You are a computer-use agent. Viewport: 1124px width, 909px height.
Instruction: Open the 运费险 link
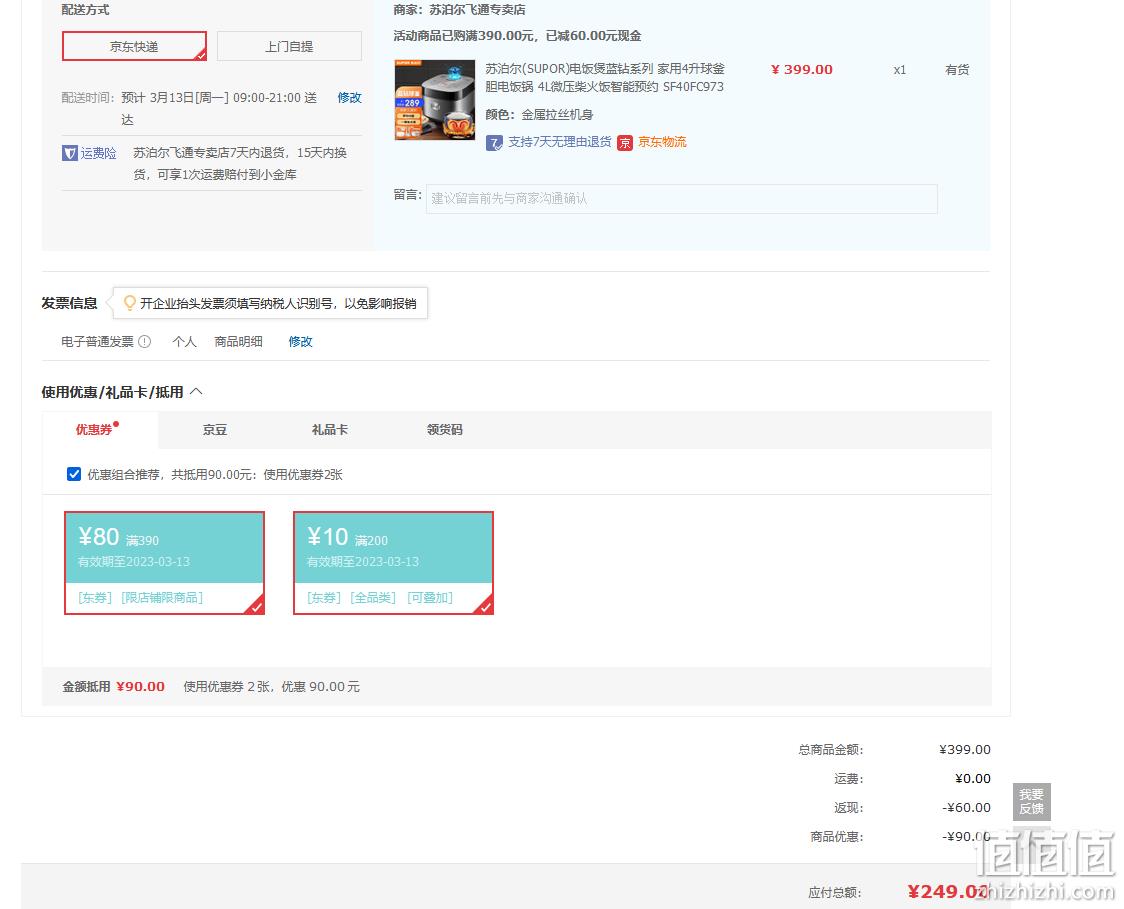click(x=98, y=153)
